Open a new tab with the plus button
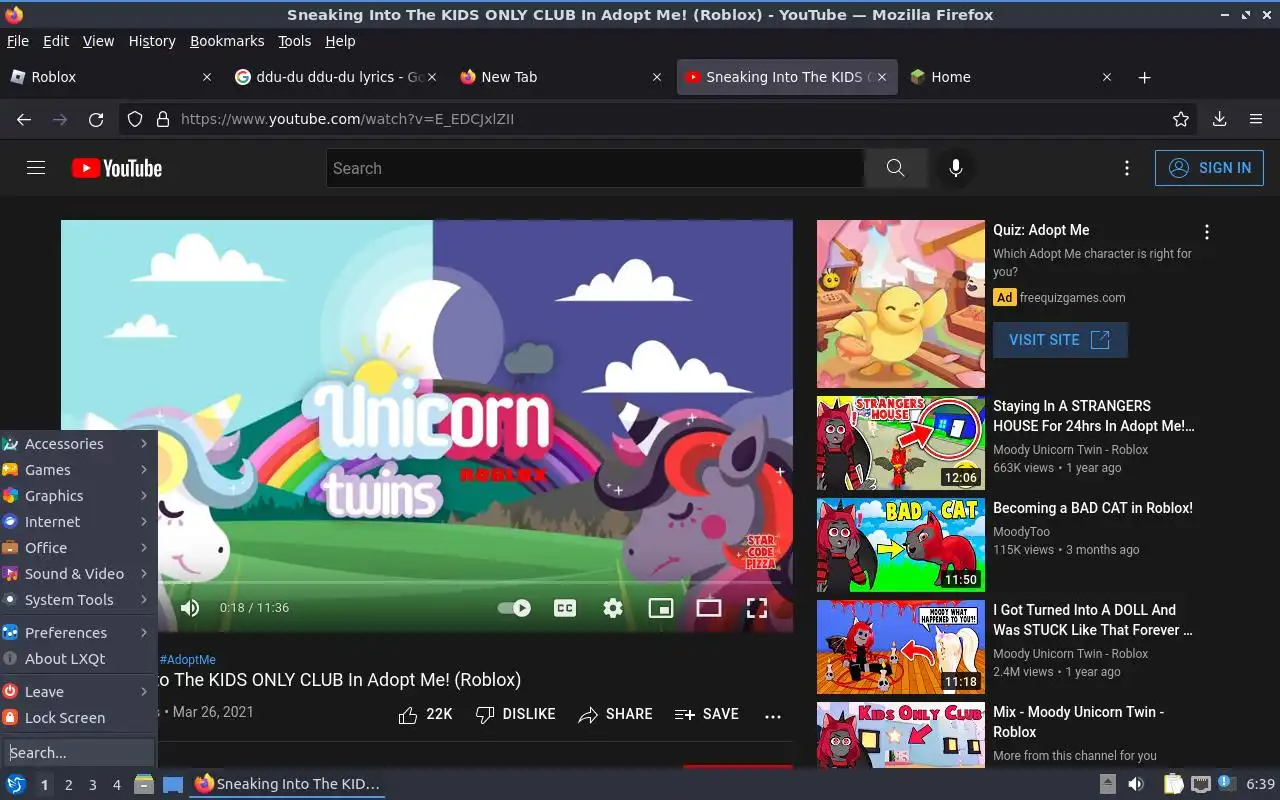The height and width of the screenshot is (800, 1280). click(x=1145, y=77)
